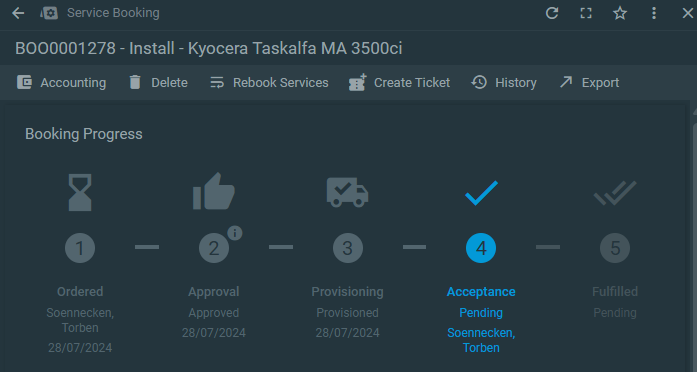Click the Soennecken, Torben acceptance link

coord(481,340)
